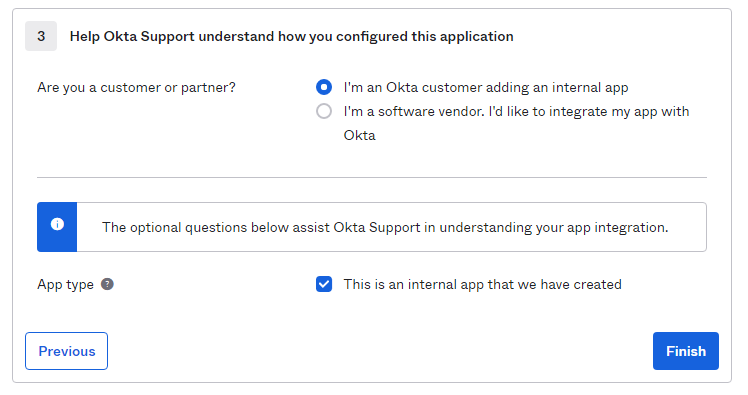Click the "This is an internal app" label text

click(482, 284)
